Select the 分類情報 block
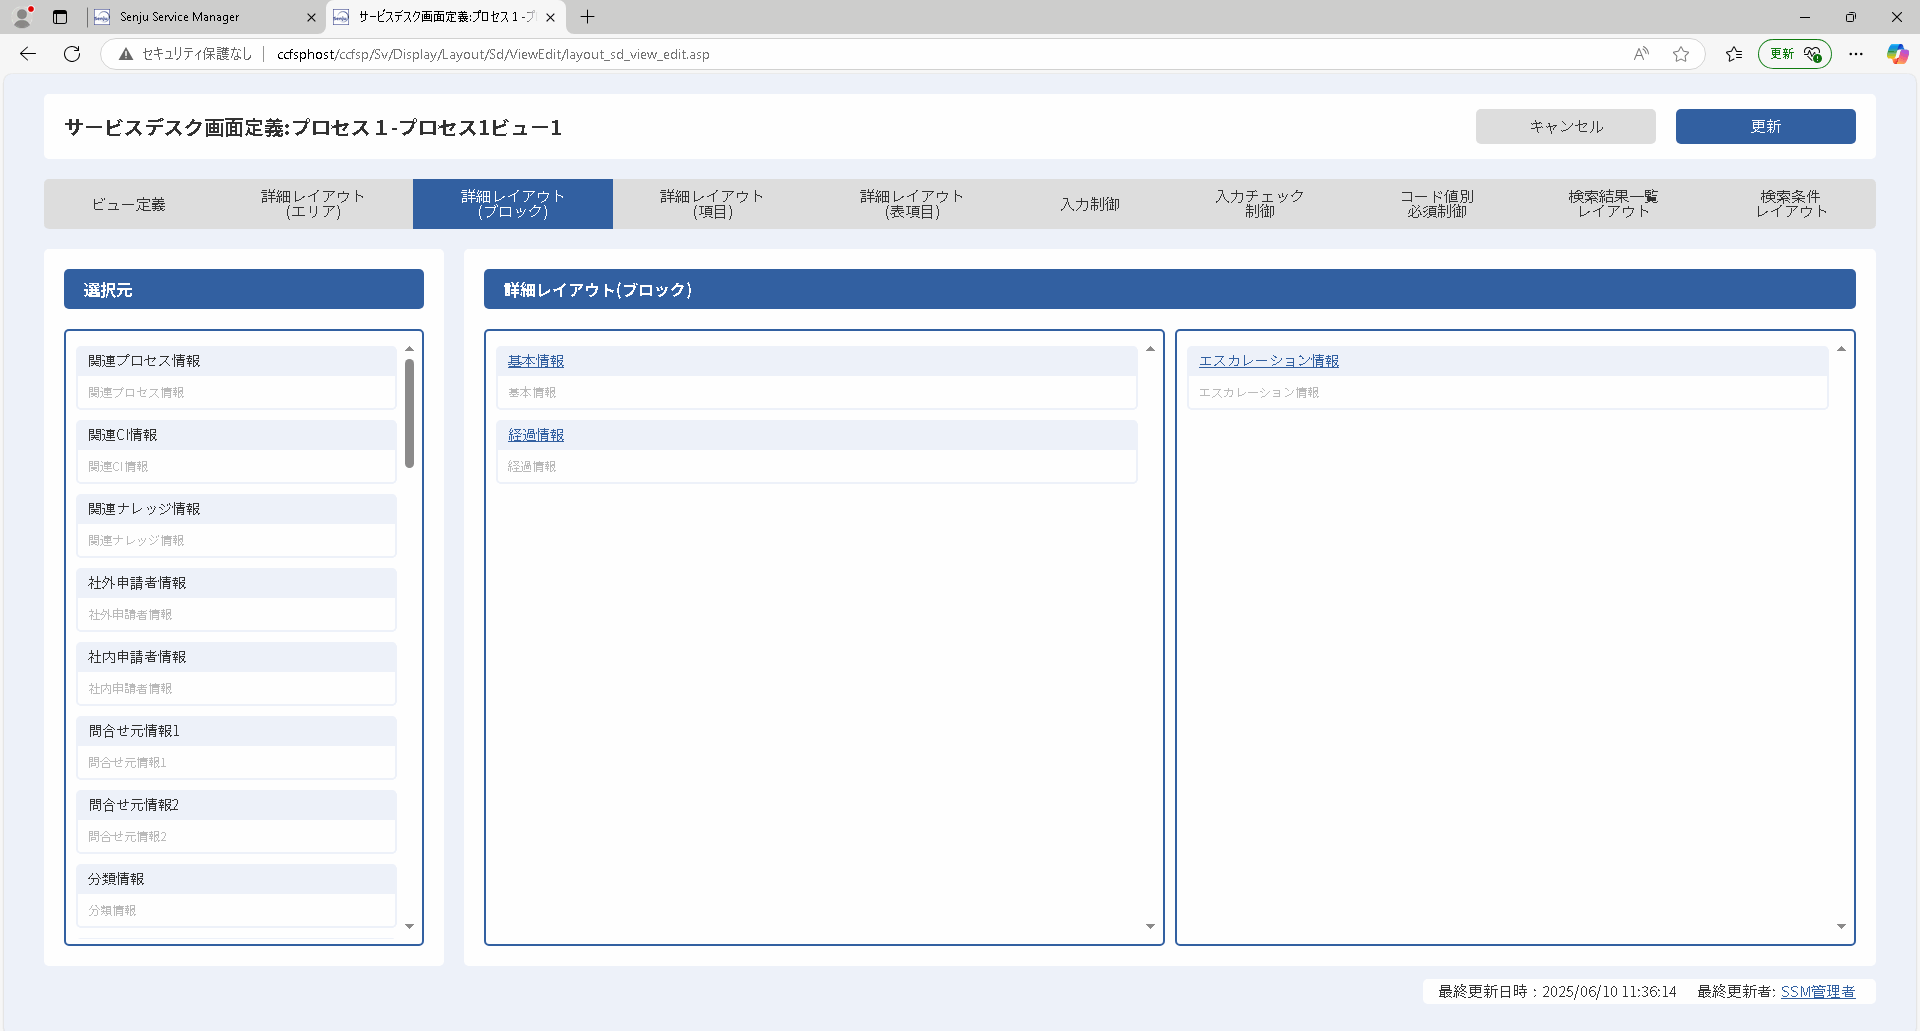 pos(237,895)
